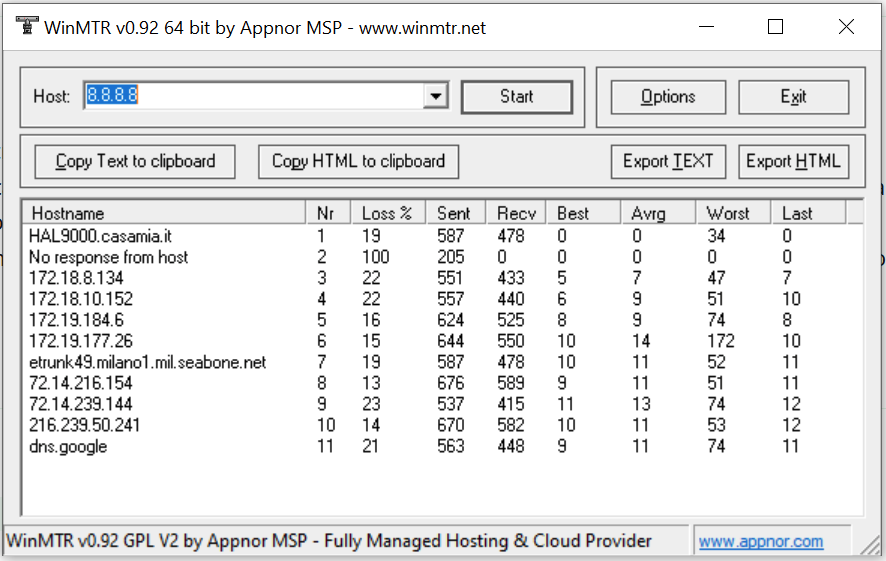Click the Recv column header
886x561 pixels.
pyautogui.click(x=516, y=214)
